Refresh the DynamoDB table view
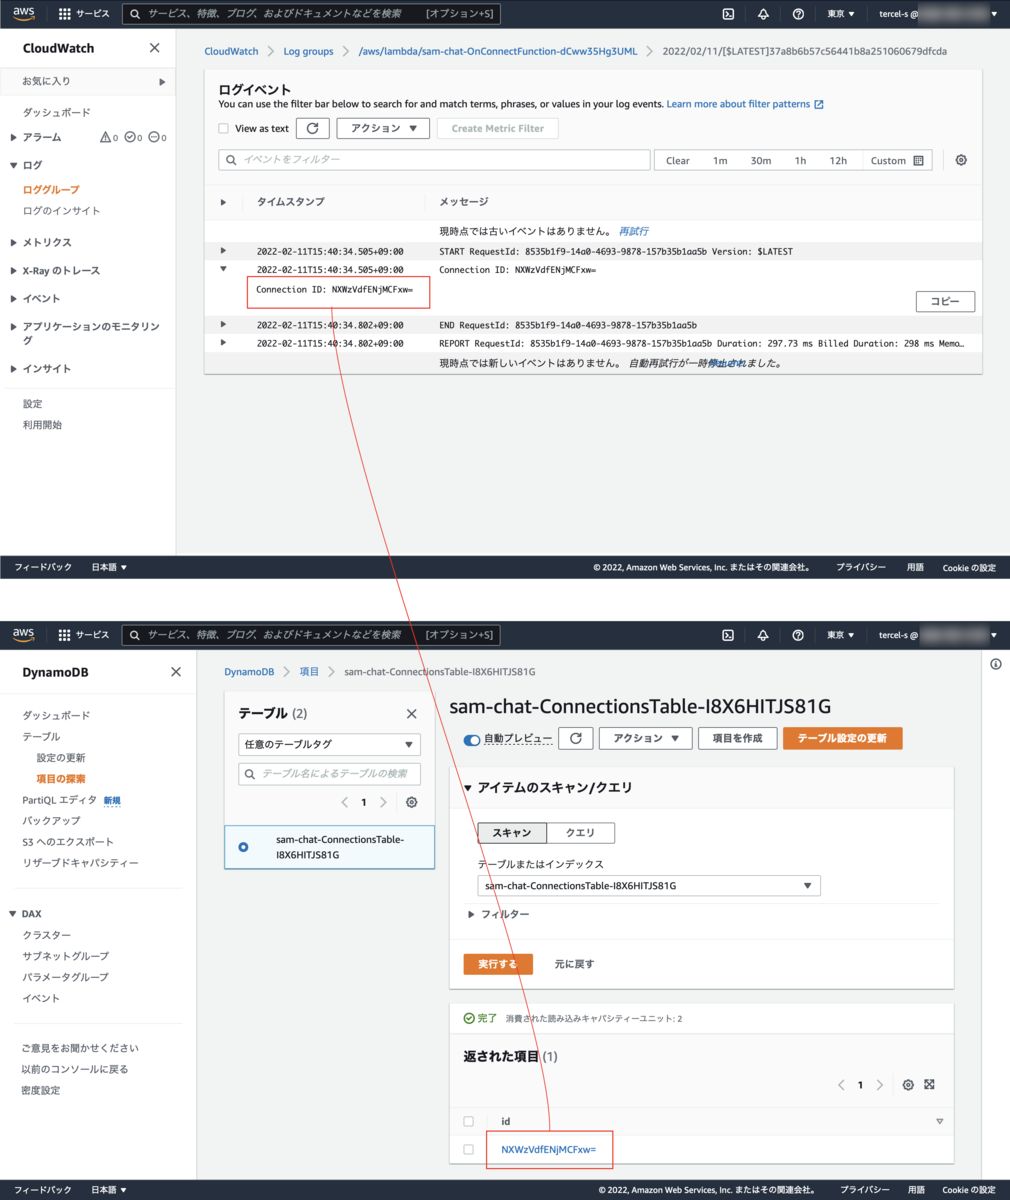The height and width of the screenshot is (1200, 1010). click(575, 738)
